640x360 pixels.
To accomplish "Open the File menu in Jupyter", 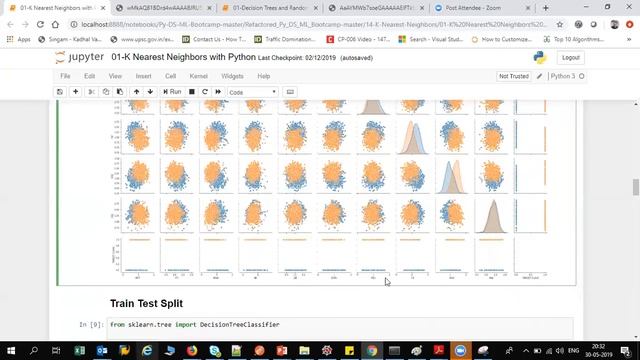I will pyautogui.click(x=65, y=76).
